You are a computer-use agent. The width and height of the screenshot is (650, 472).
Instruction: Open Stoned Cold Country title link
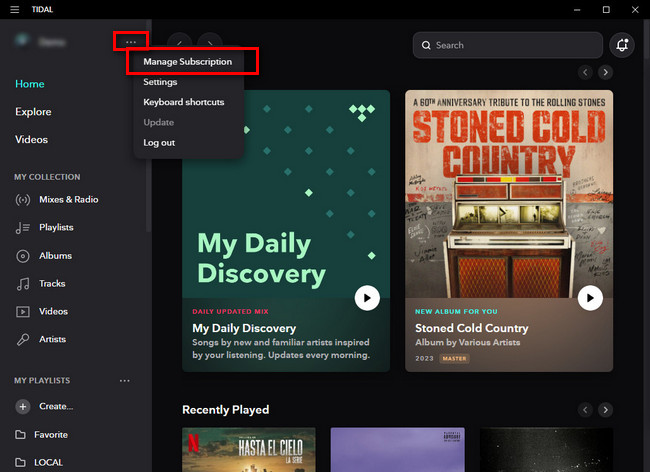tap(472, 328)
